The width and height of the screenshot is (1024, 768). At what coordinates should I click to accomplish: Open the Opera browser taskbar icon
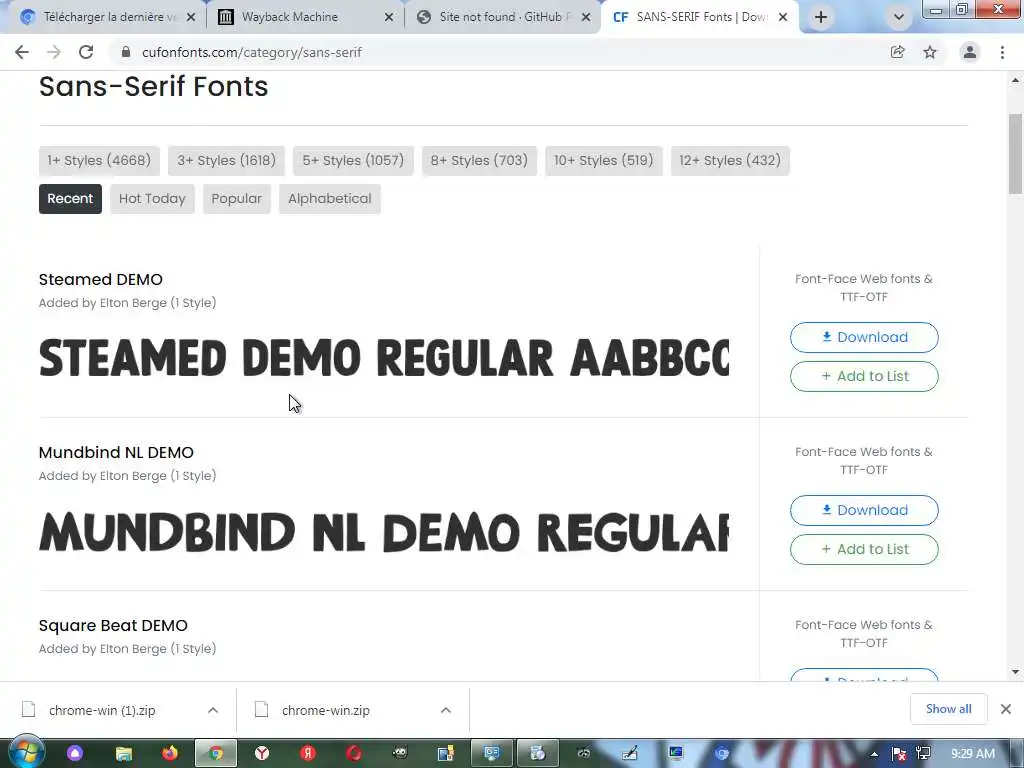click(354, 754)
